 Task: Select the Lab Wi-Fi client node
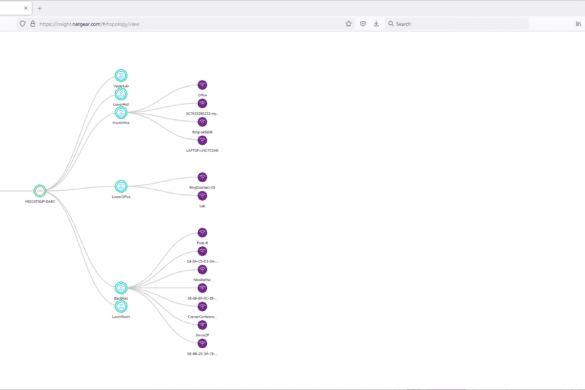pos(202,196)
